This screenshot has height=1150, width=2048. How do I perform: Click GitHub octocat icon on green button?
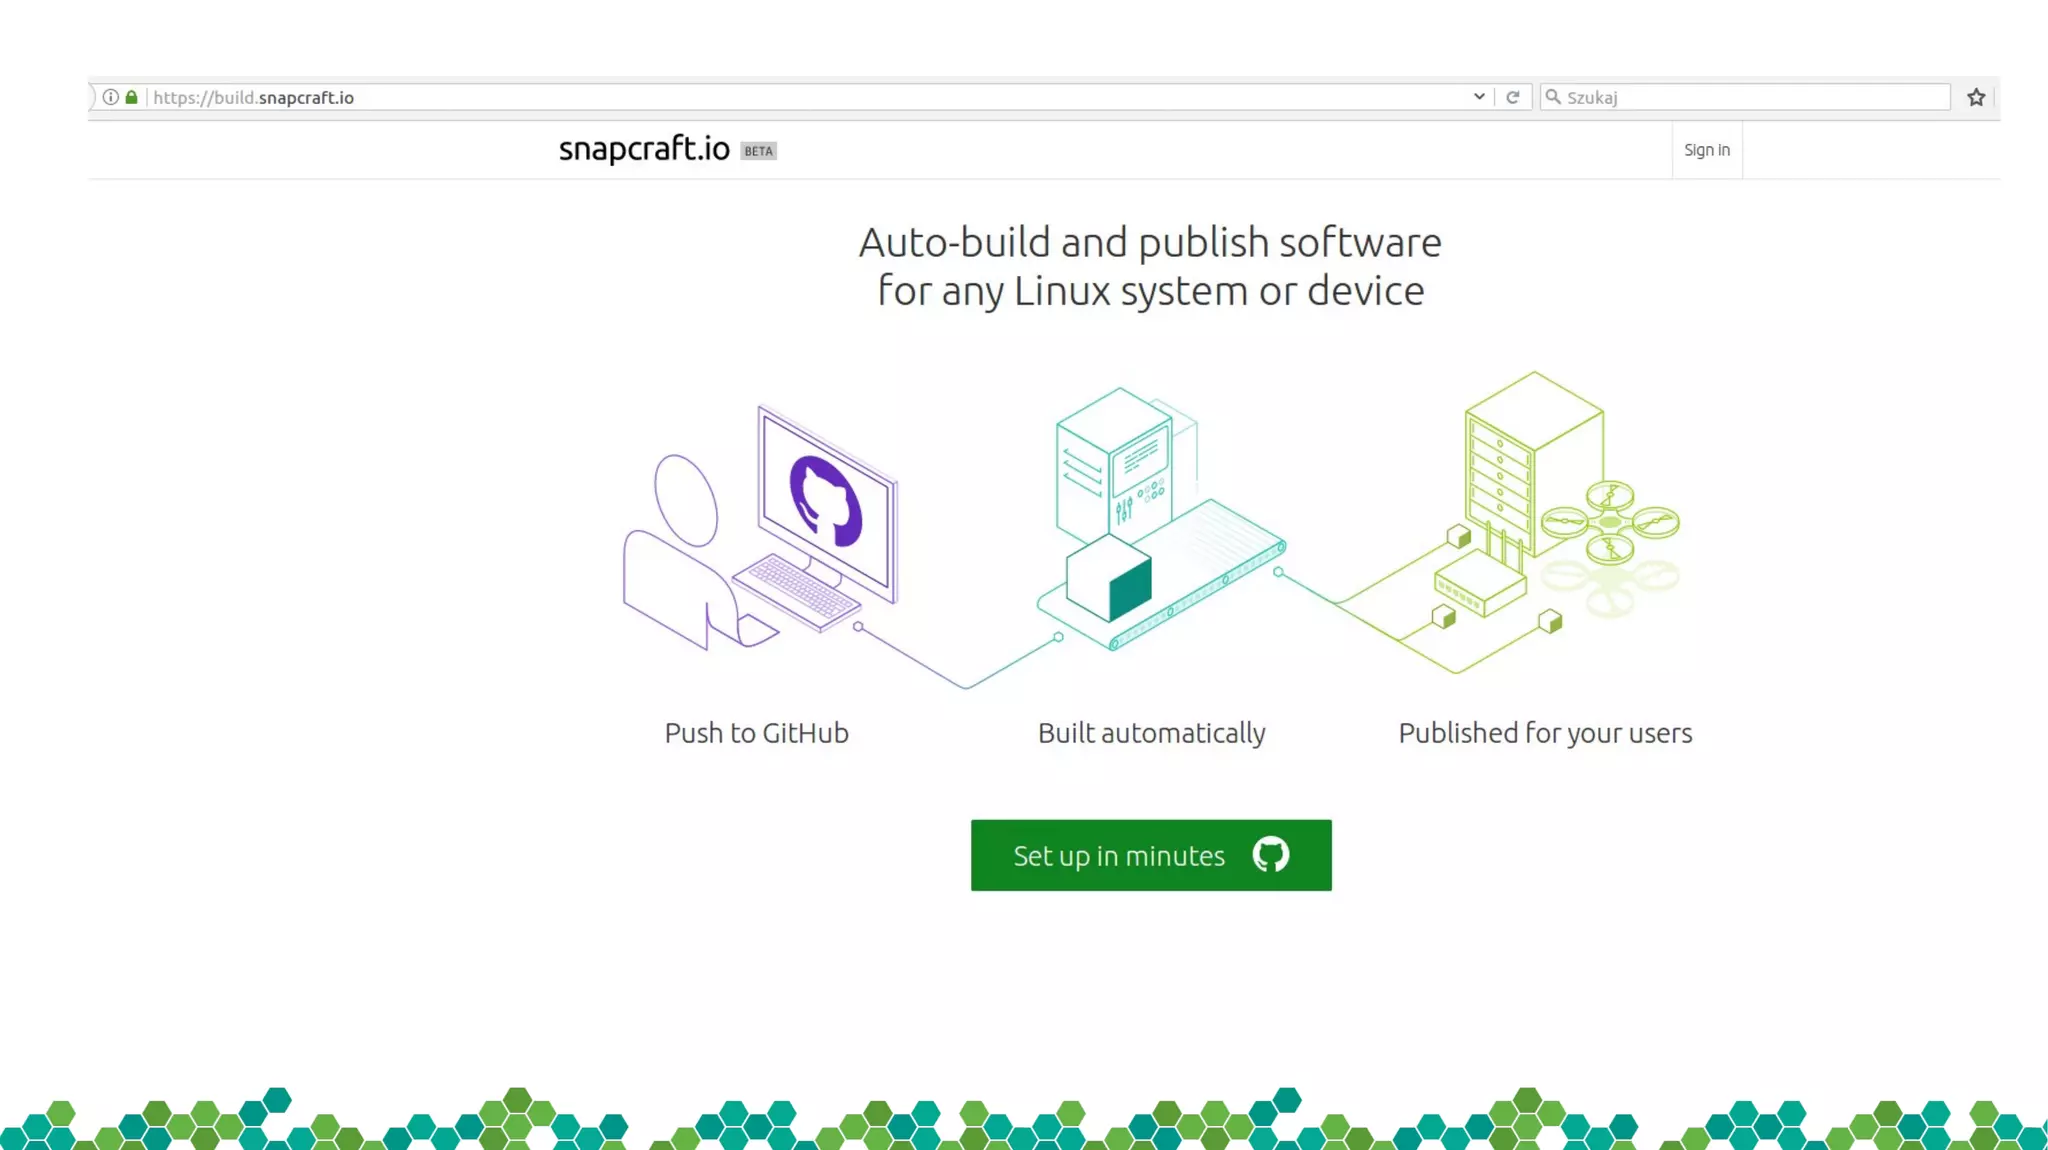click(x=1271, y=855)
